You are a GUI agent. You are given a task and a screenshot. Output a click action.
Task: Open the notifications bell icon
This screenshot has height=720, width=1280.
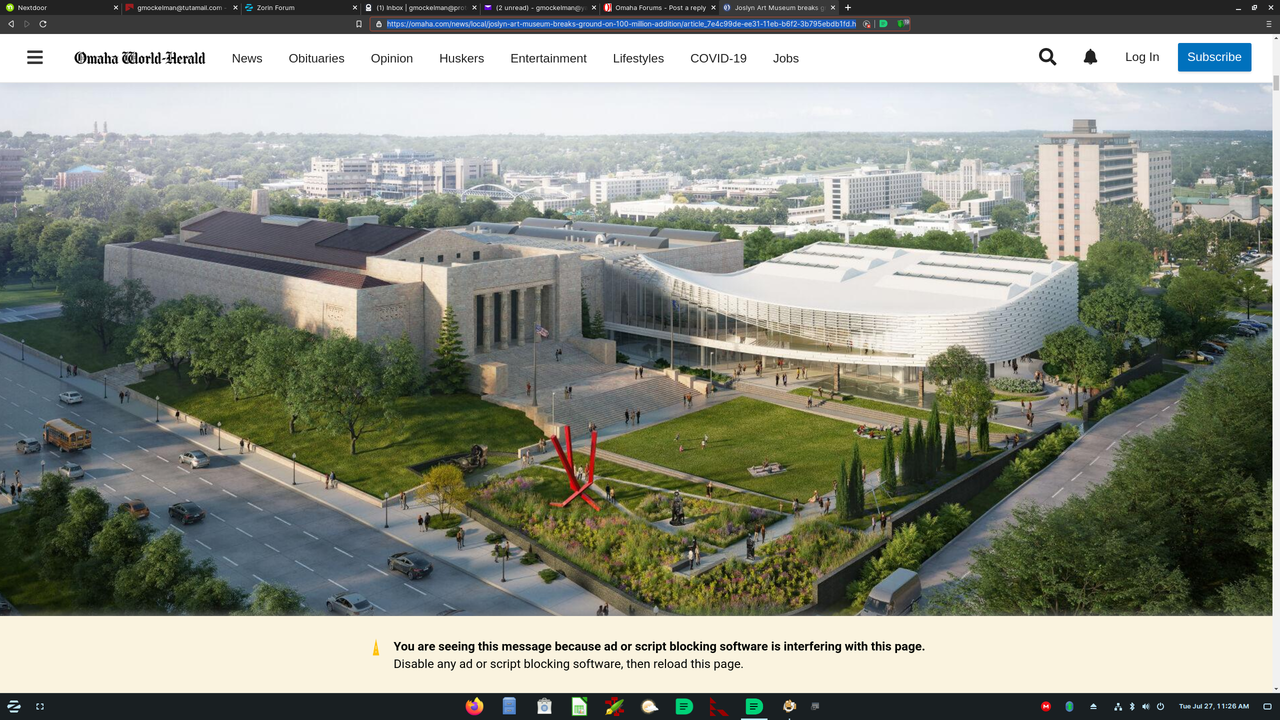coord(1090,57)
